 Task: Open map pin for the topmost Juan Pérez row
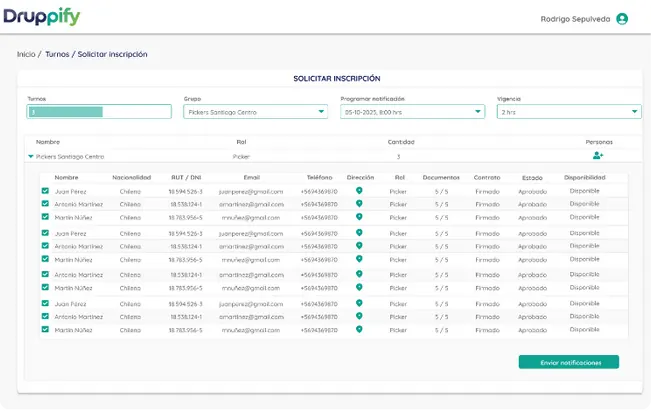(x=359, y=191)
